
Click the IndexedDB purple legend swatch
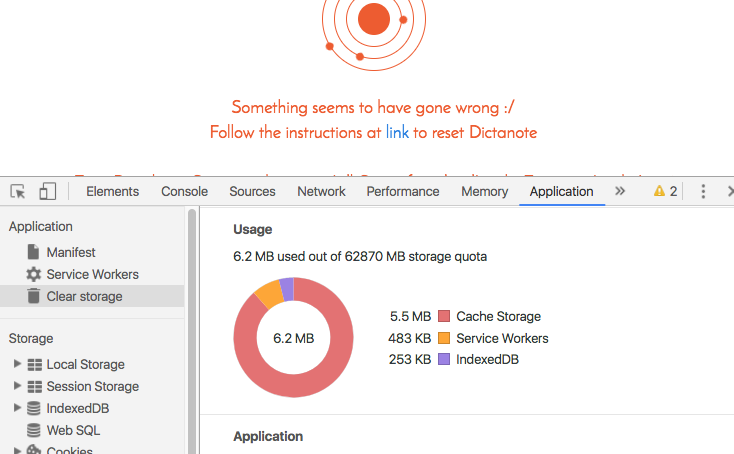click(444, 359)
